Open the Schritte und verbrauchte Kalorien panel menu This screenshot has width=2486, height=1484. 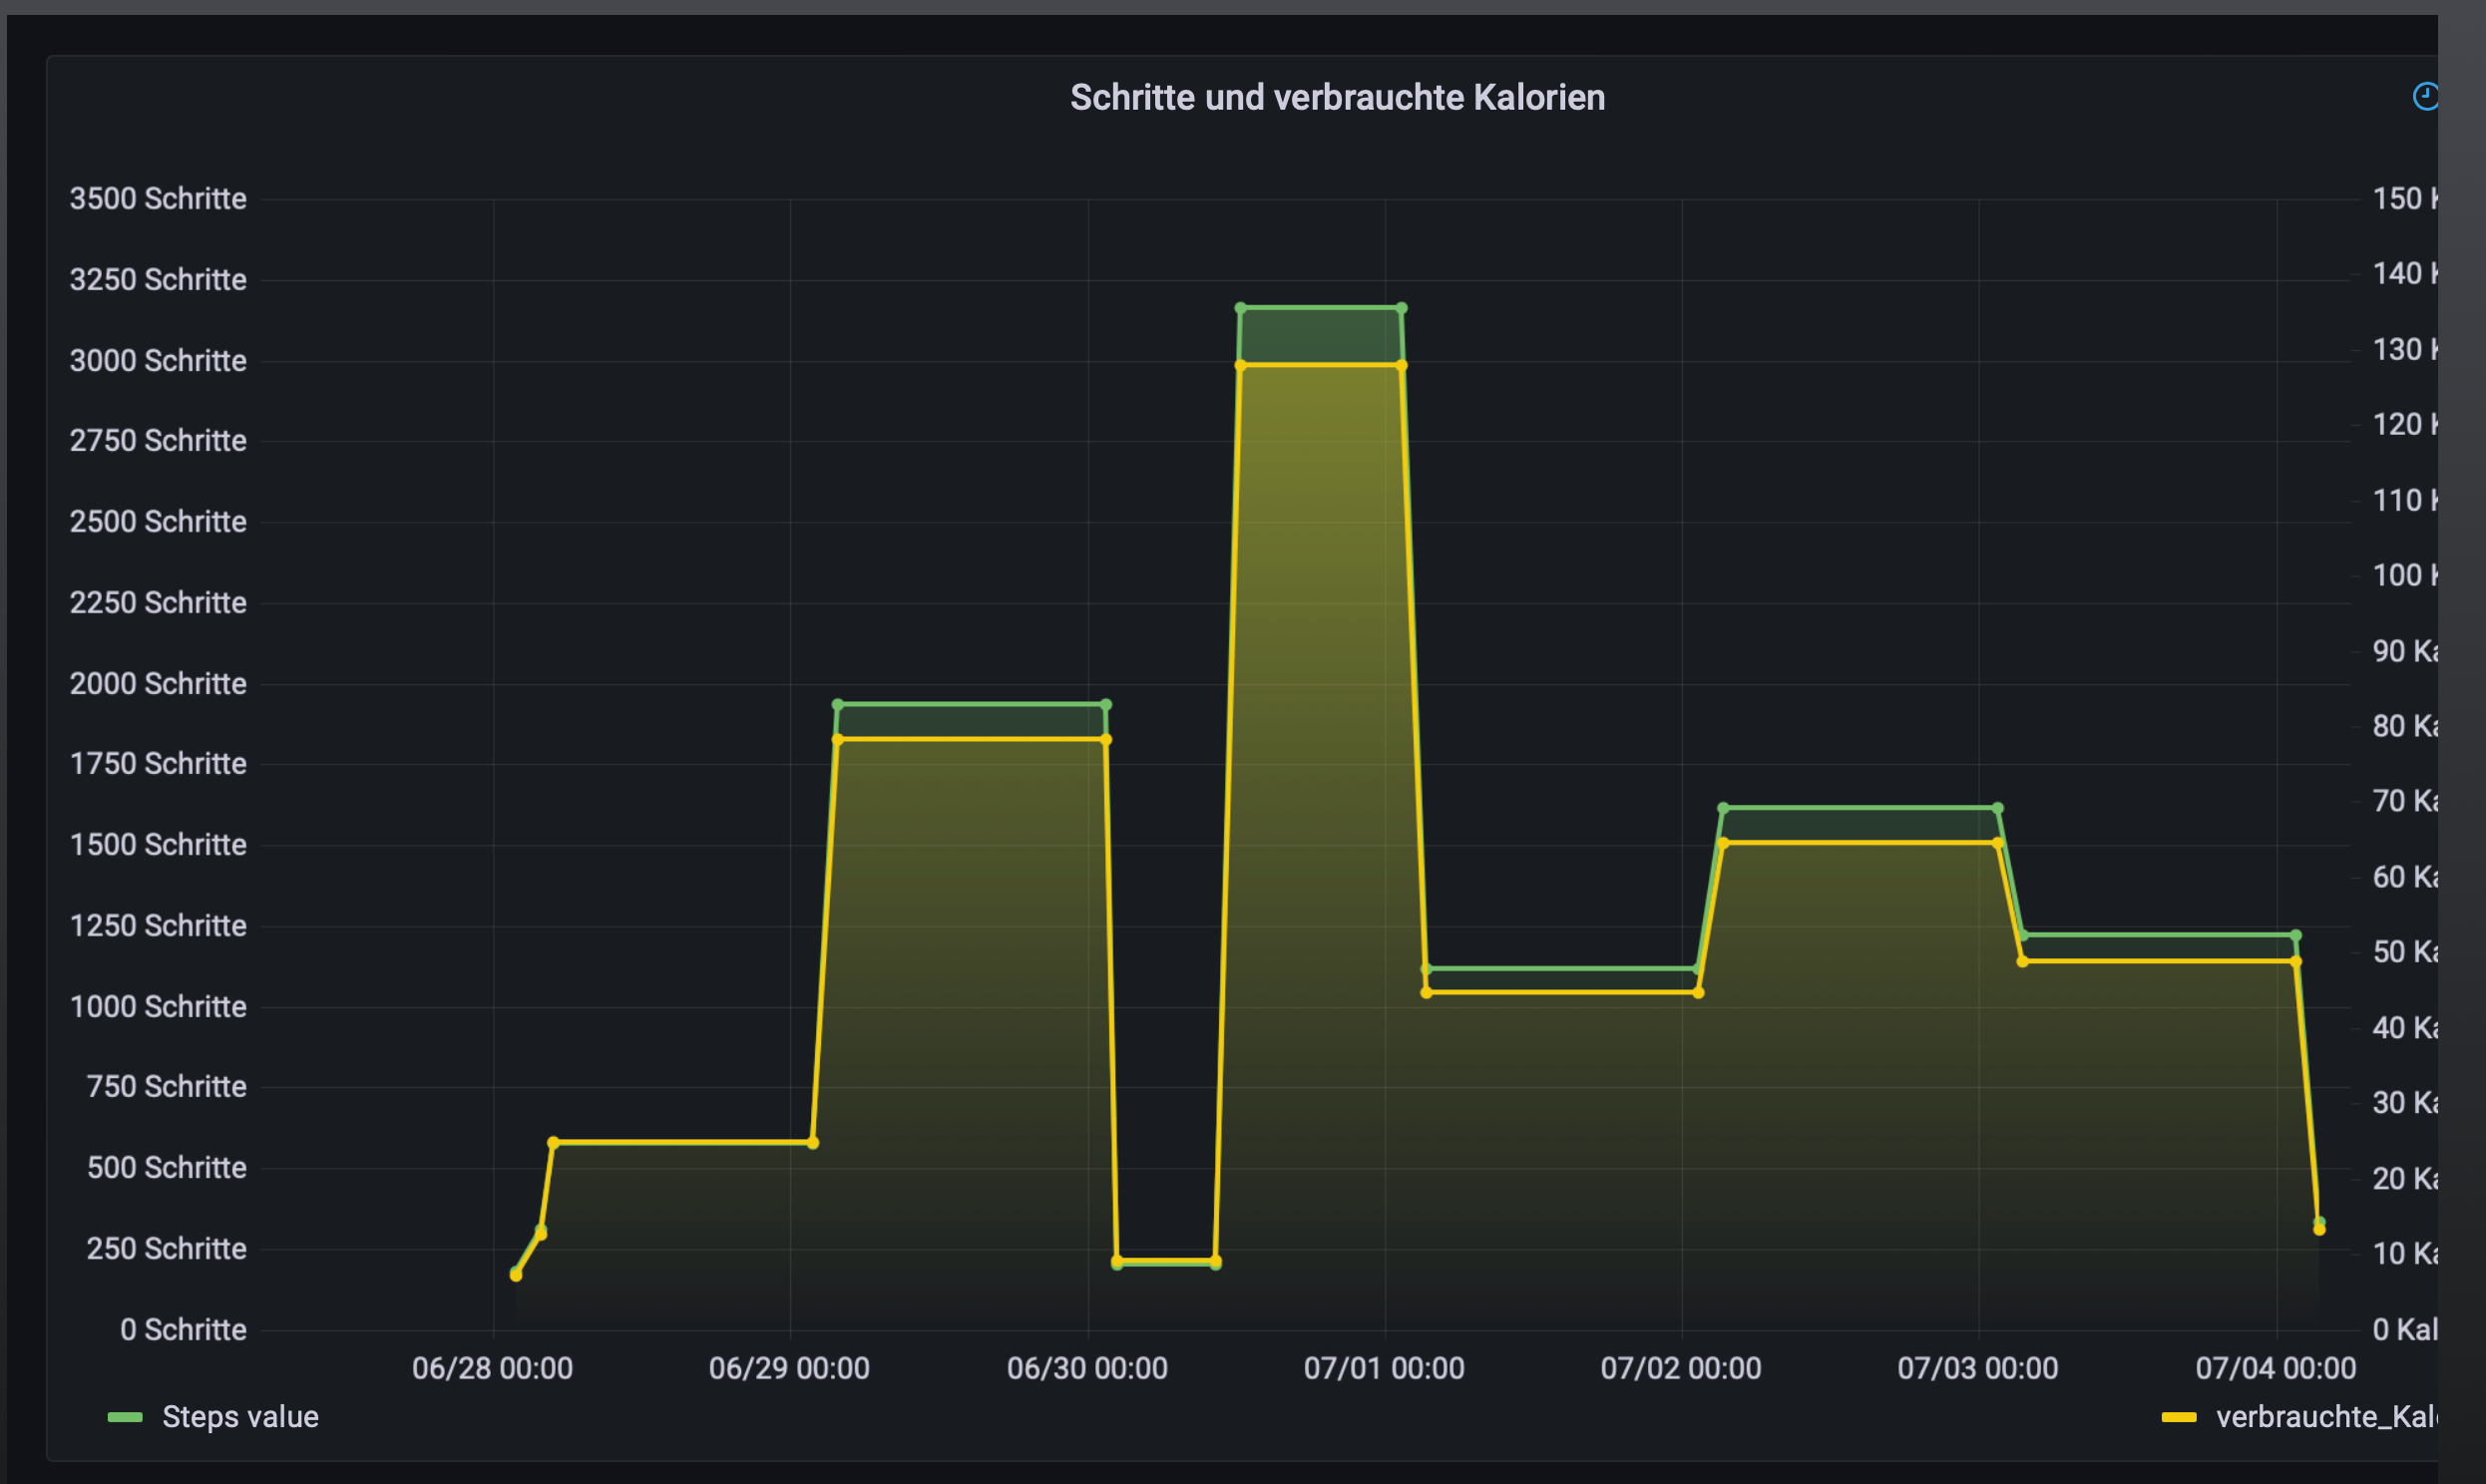[x=1337, y=98]
